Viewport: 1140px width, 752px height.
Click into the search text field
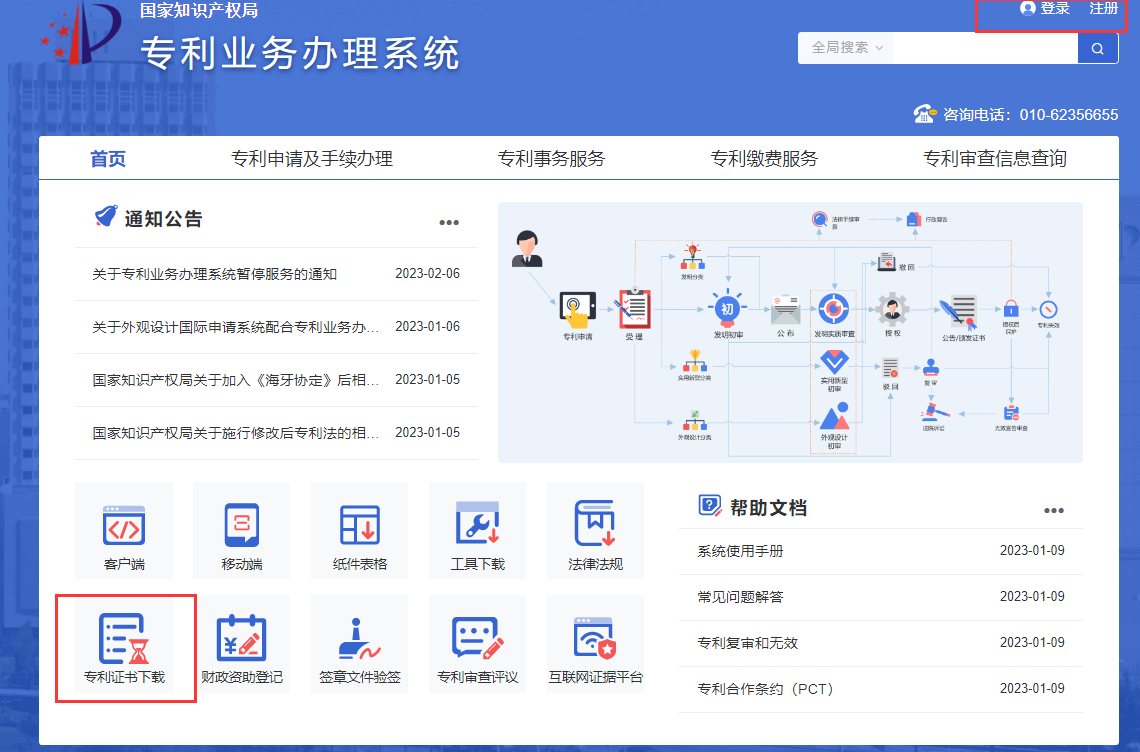click(984, 48)
